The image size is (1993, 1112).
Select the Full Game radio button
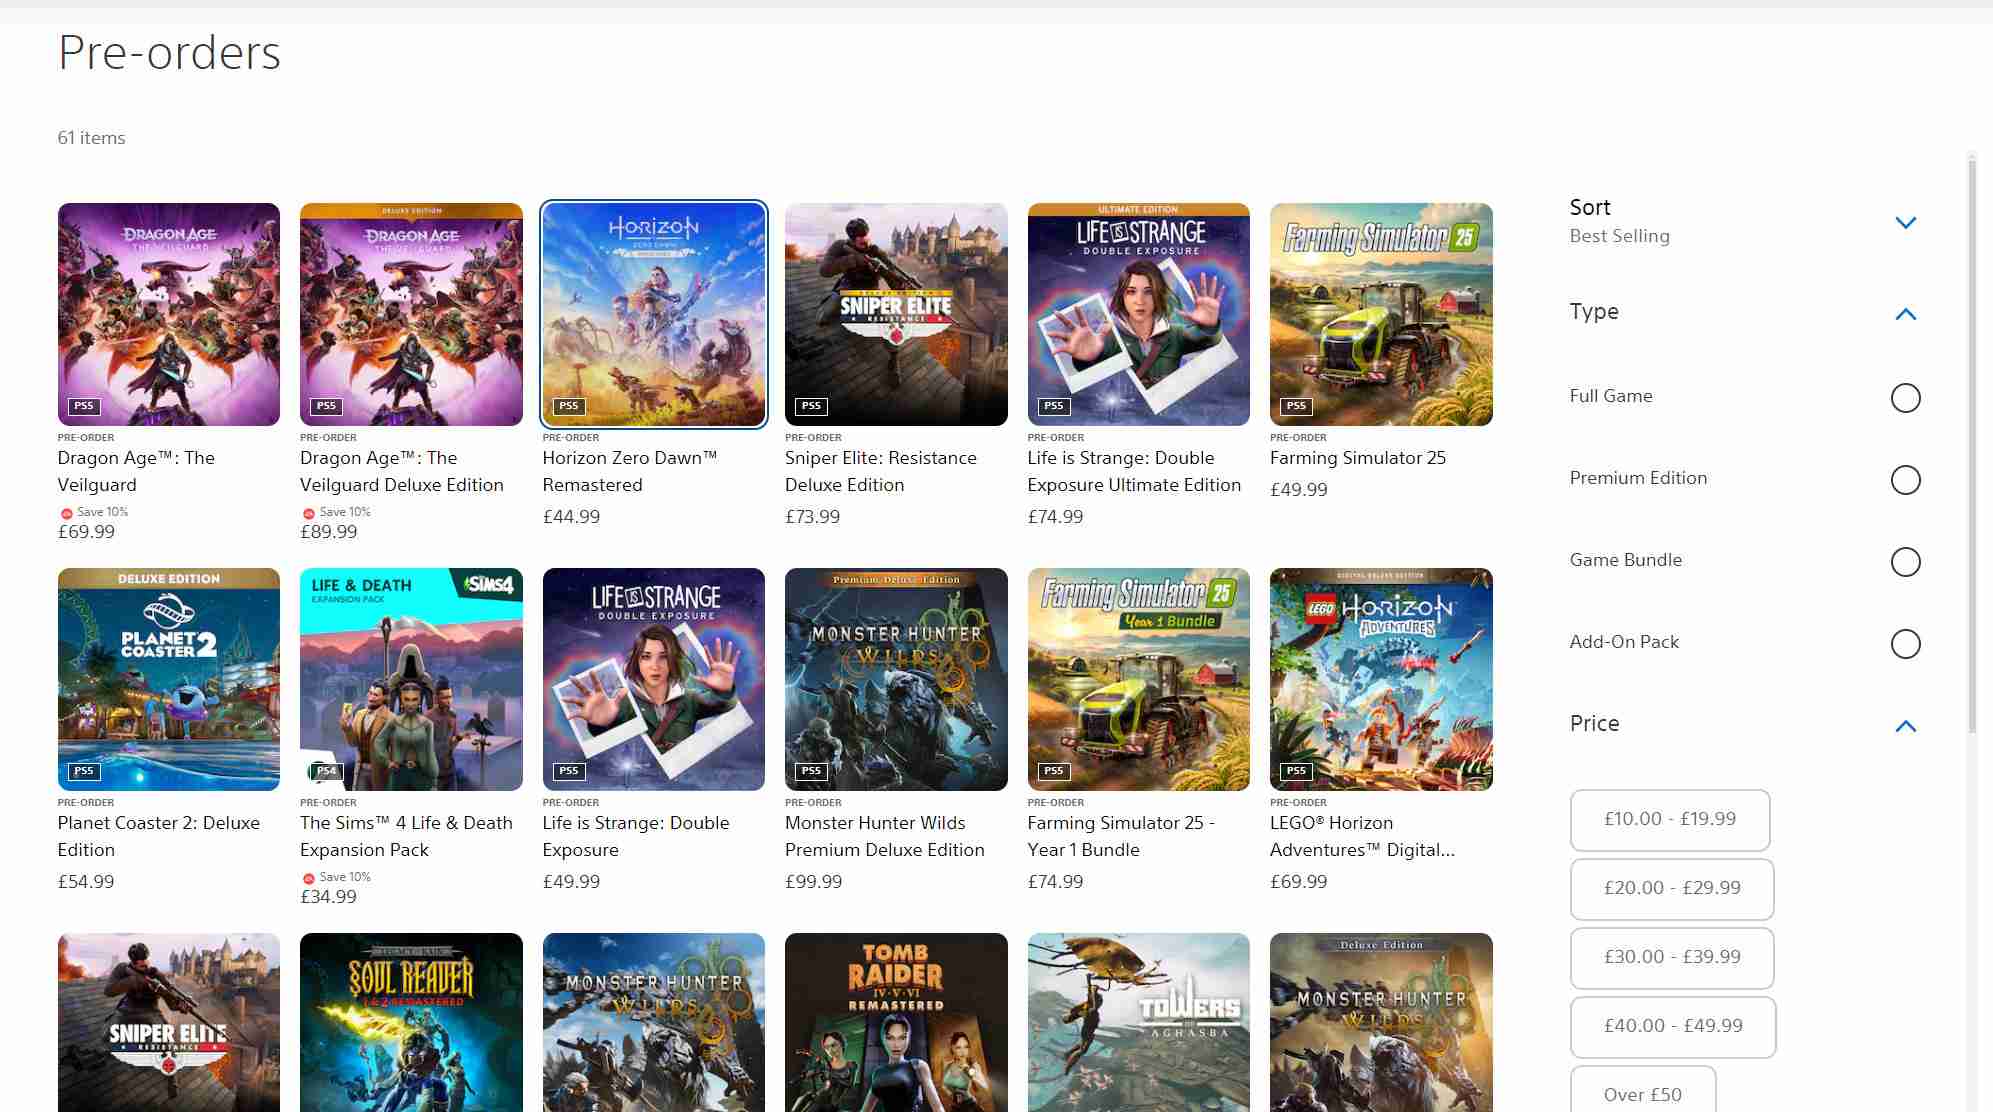(x=1905, y=398)
